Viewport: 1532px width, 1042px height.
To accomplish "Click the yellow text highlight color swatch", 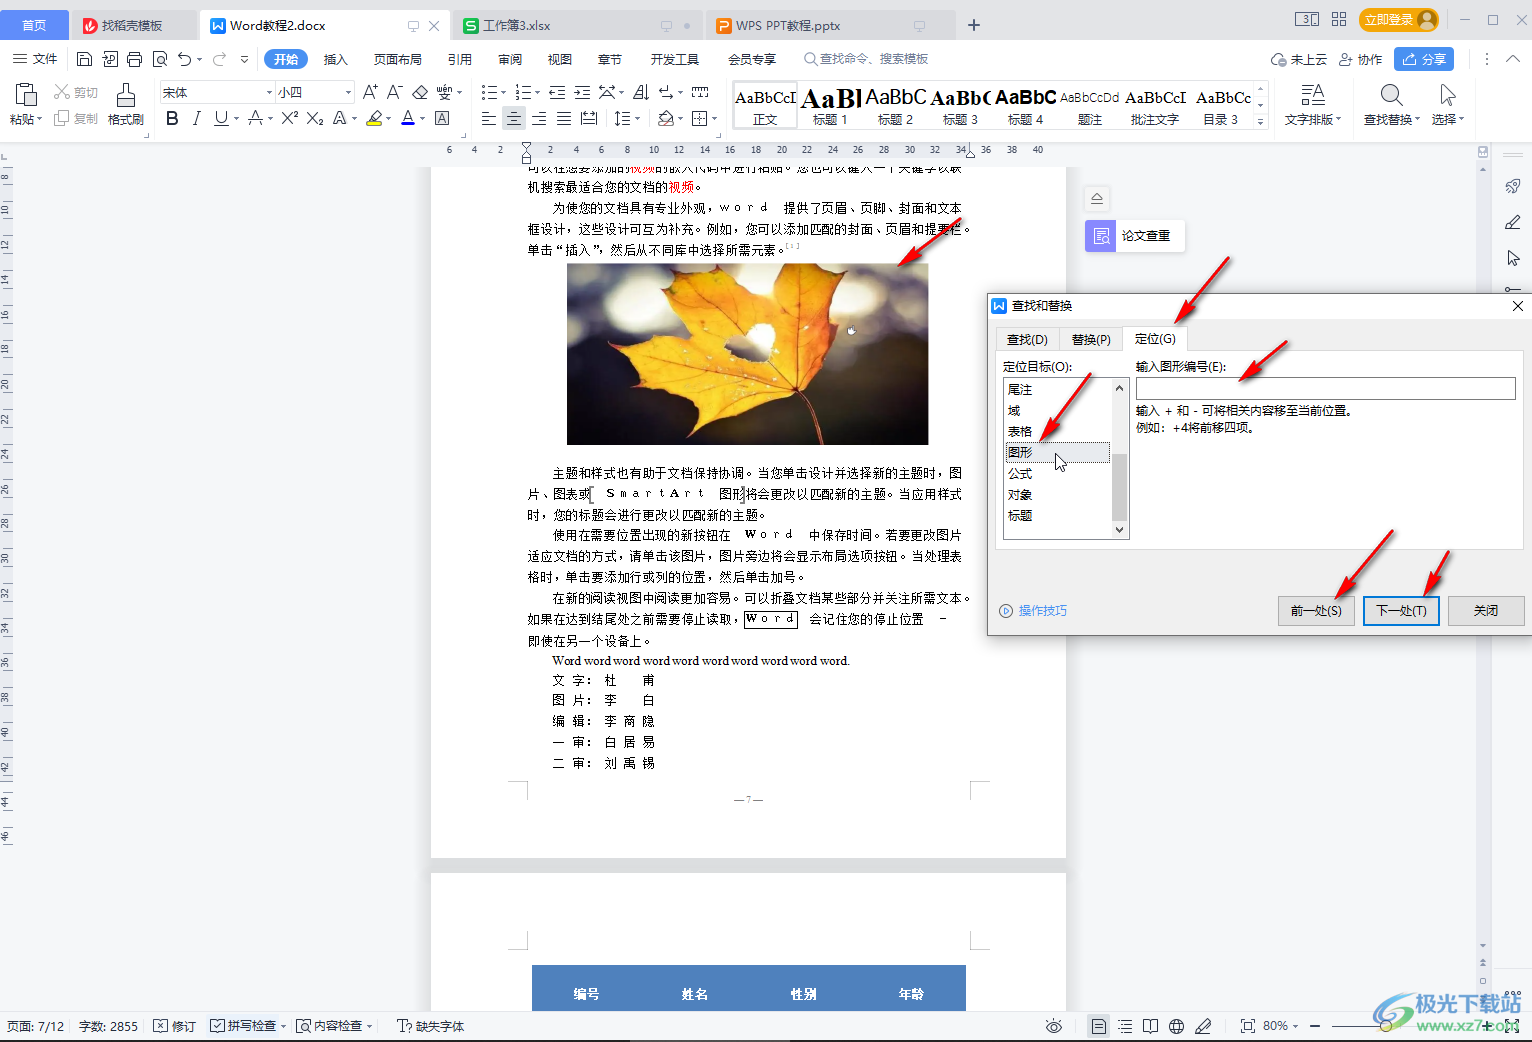I will 374,119.
